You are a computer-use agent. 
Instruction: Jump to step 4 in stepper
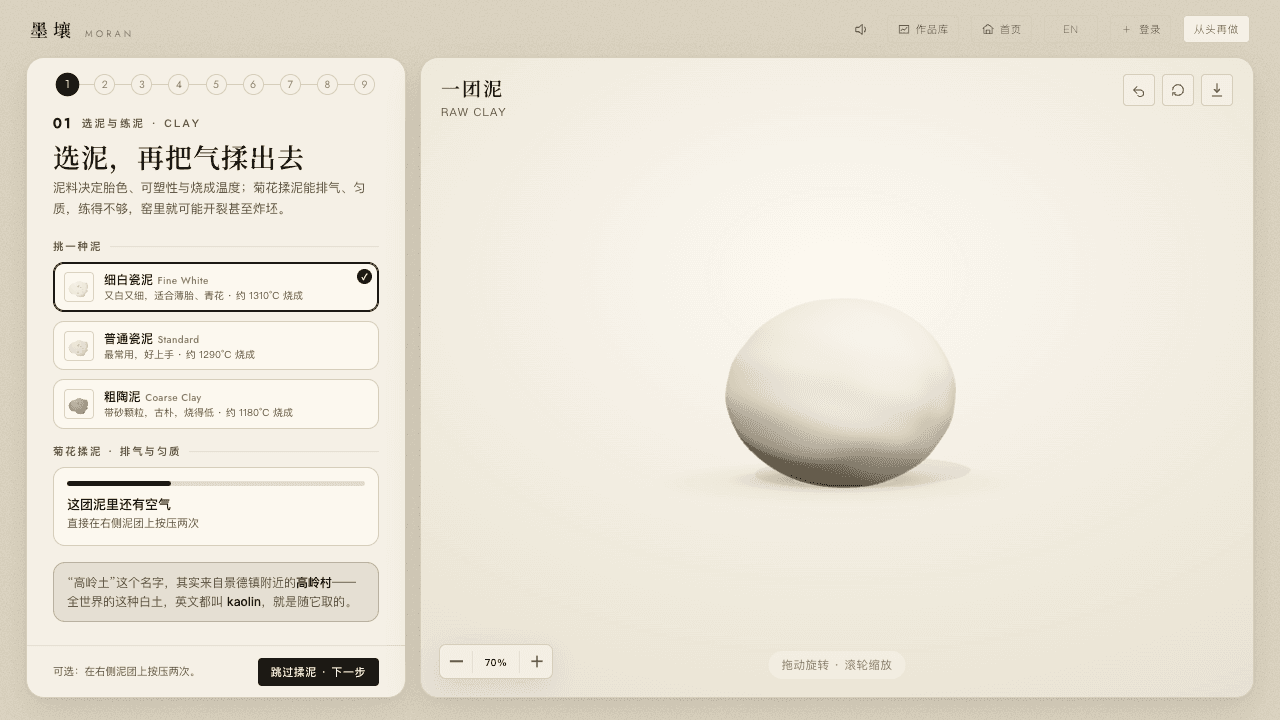coord(178,84)
